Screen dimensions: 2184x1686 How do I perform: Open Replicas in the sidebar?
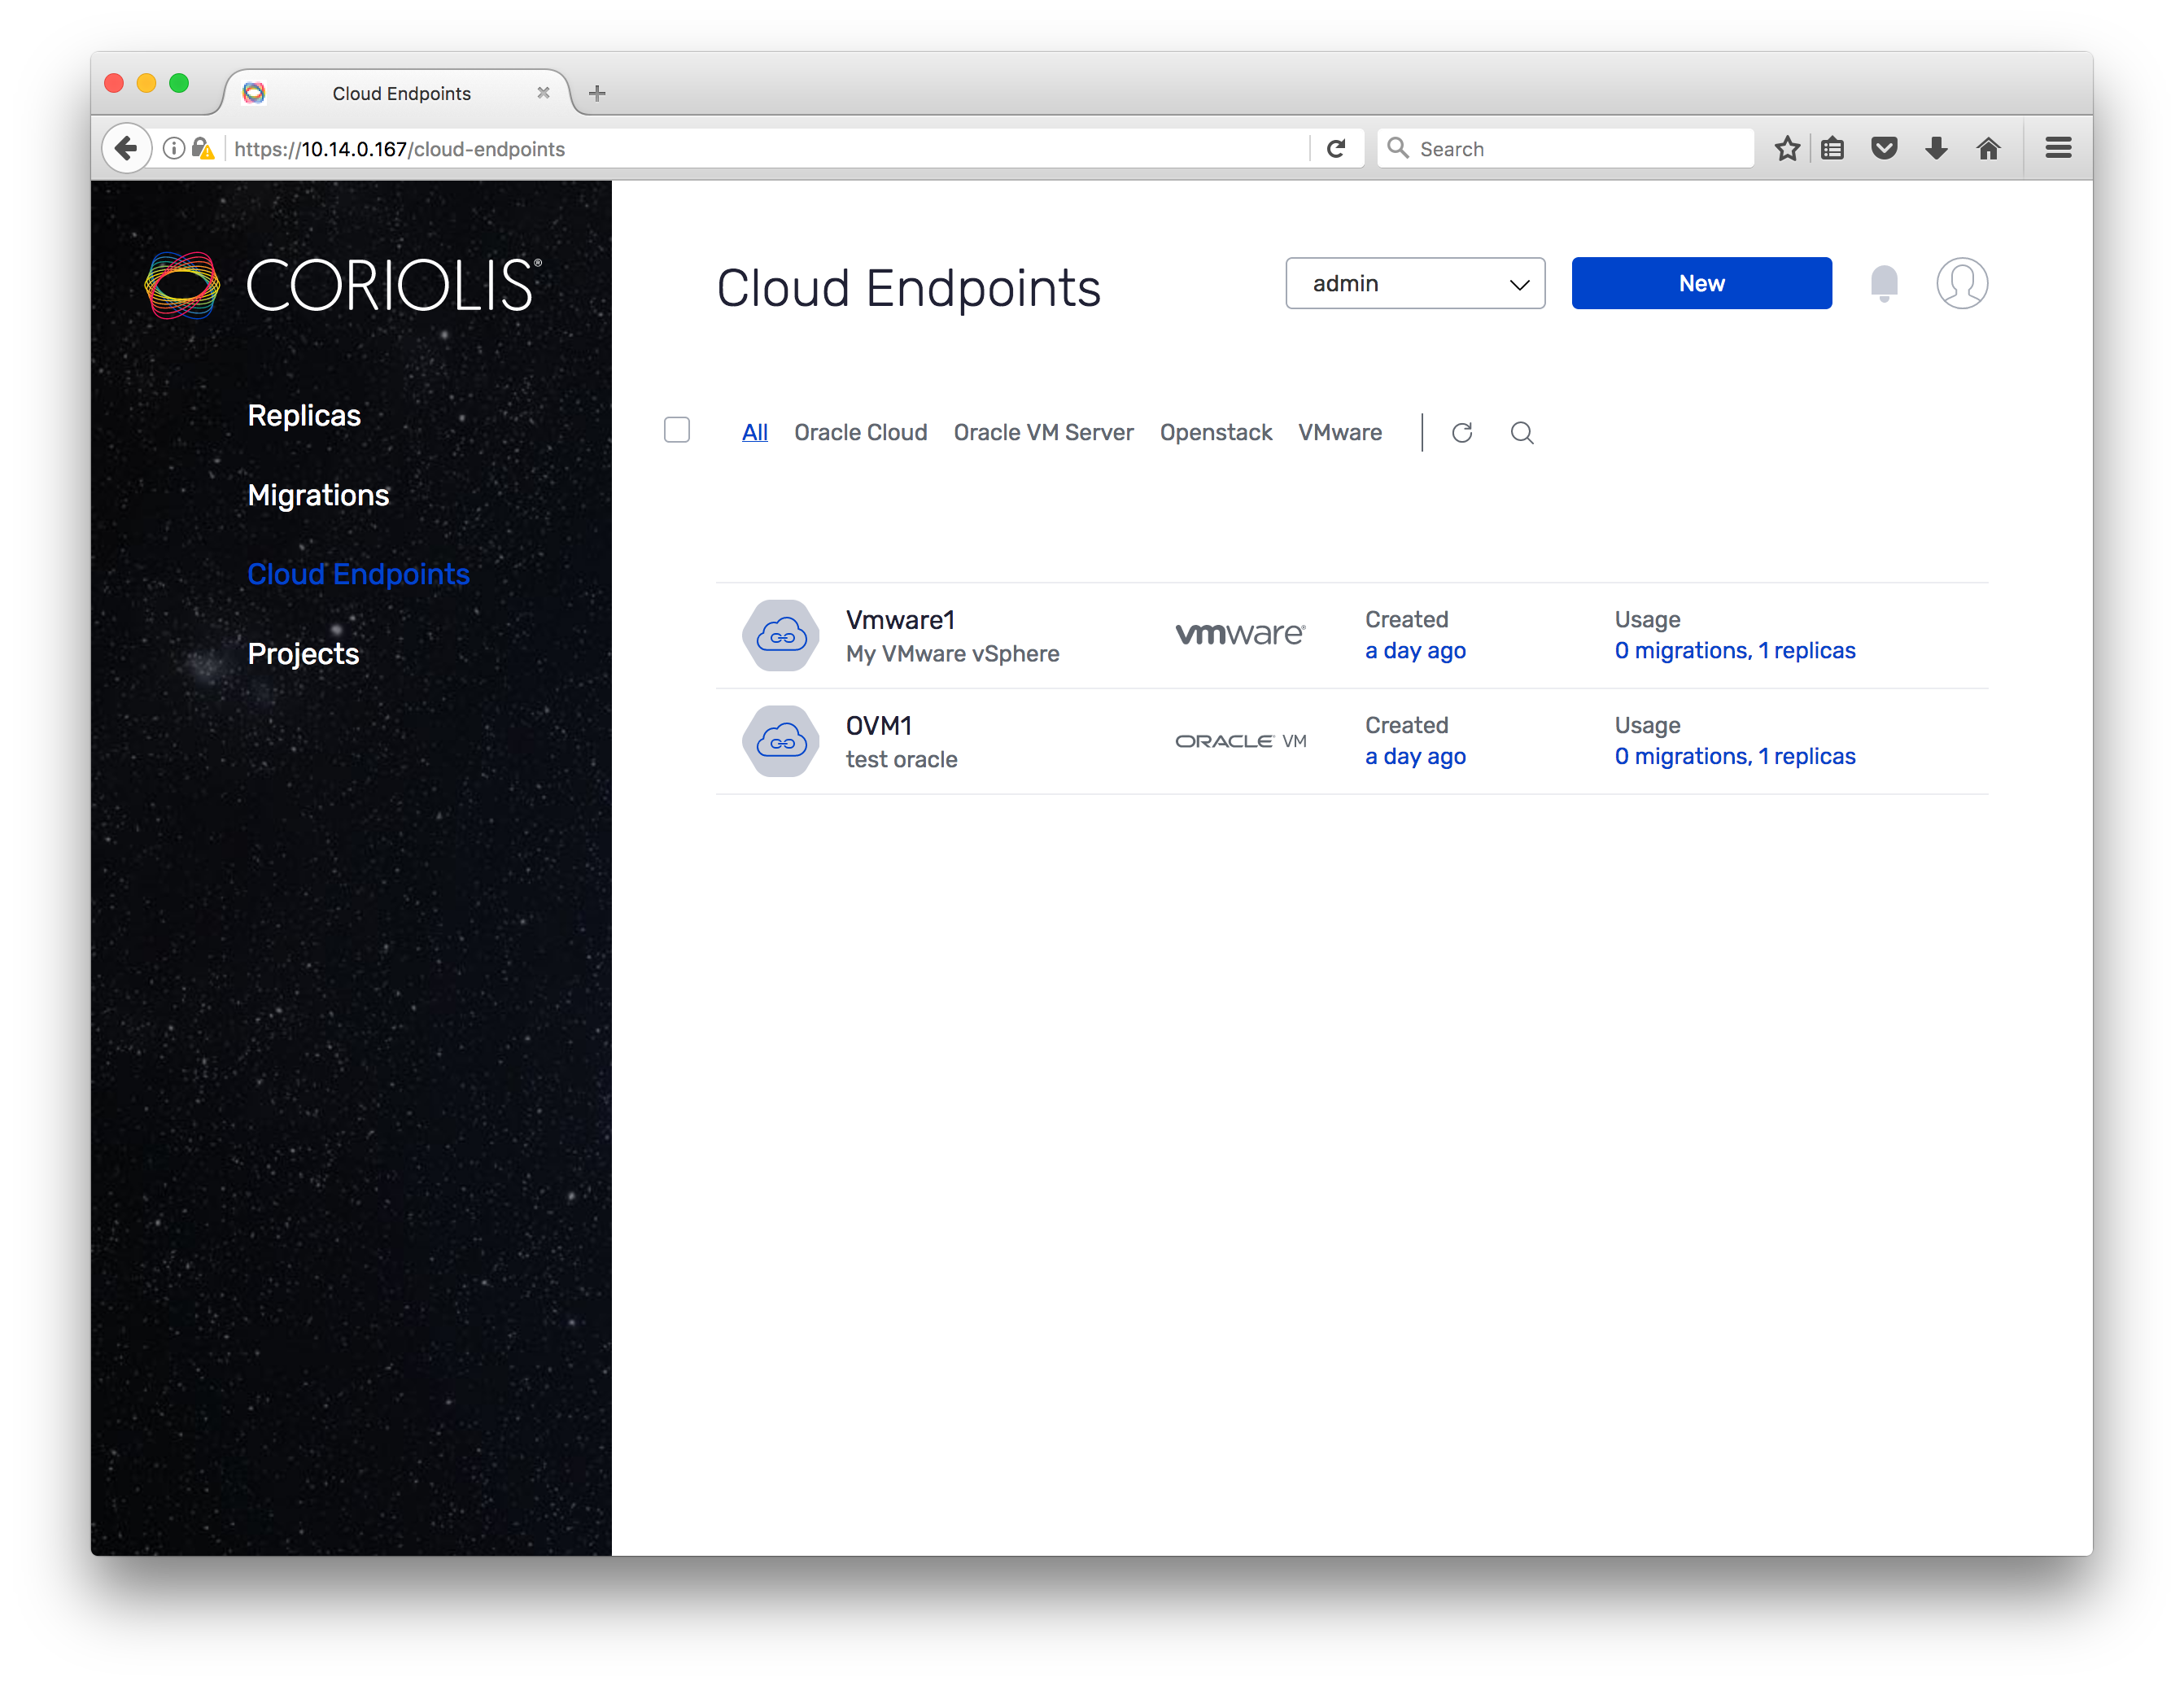click(x=304, y=415)
